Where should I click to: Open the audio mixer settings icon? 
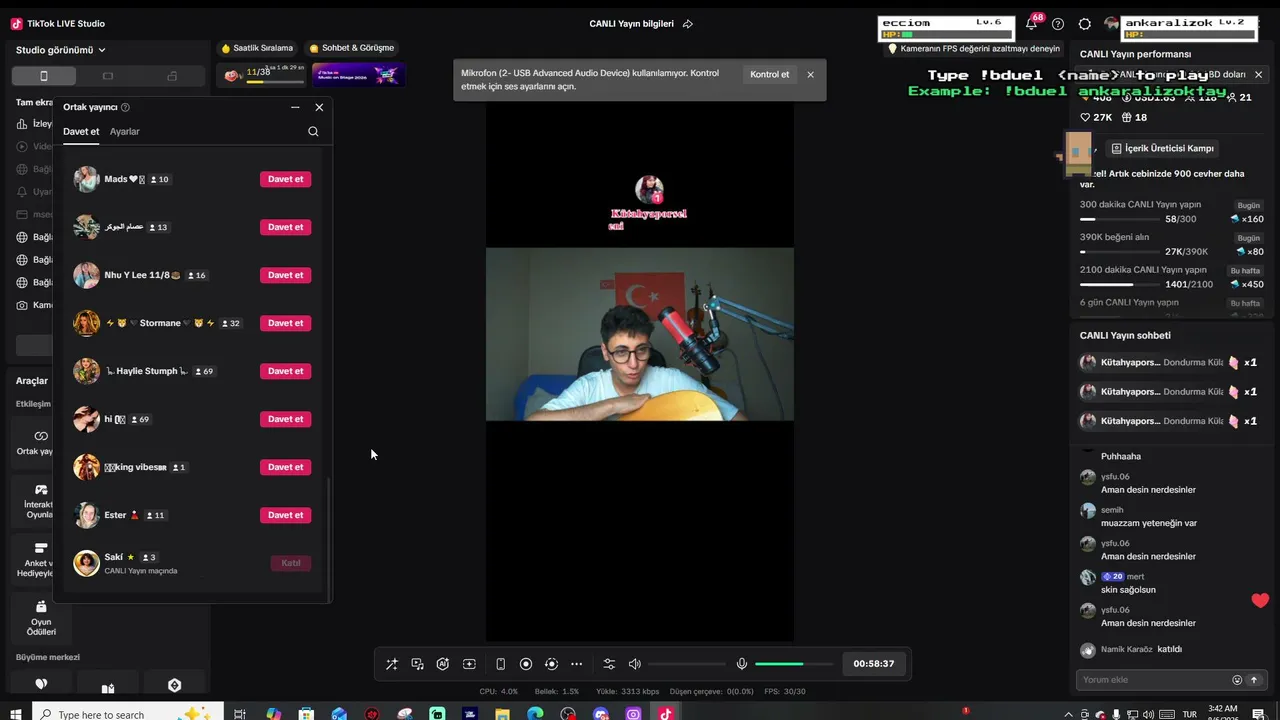click(x=609, y=664)
